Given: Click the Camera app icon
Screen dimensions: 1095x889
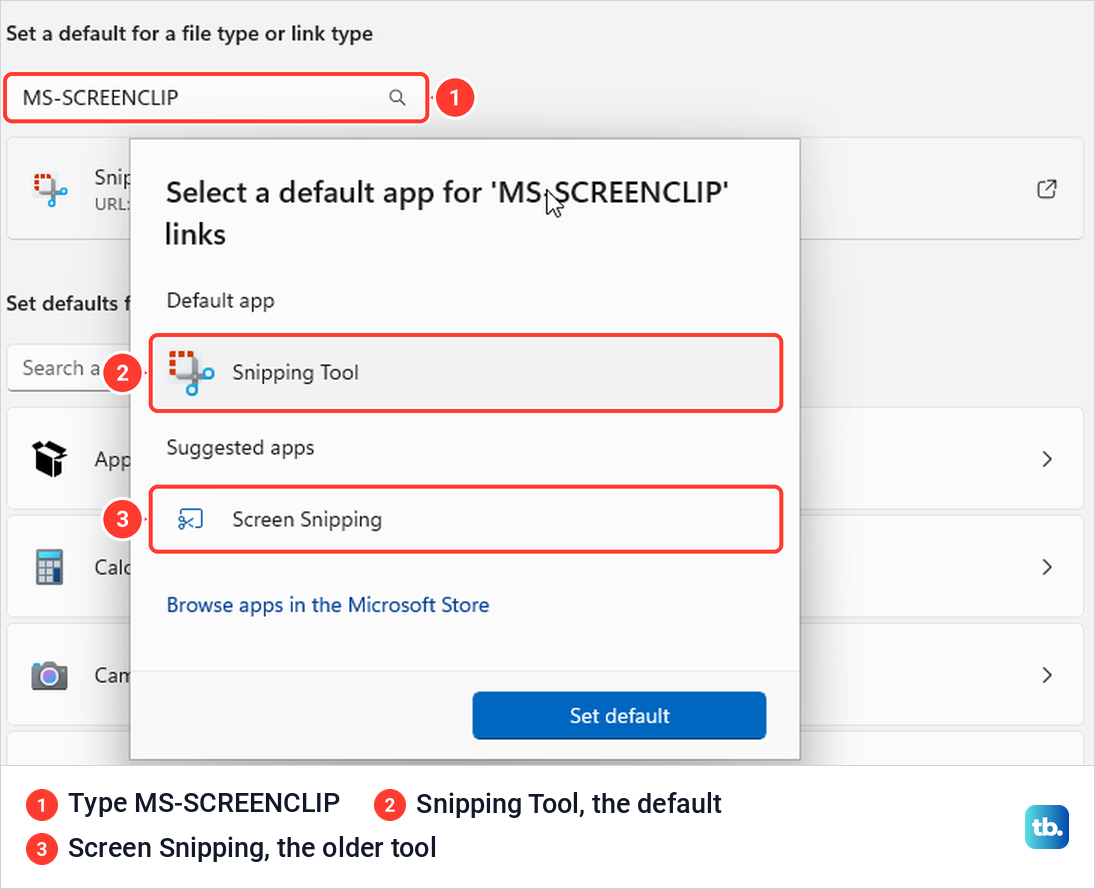Looking at the screenshot, I should [x=50, y=675].
